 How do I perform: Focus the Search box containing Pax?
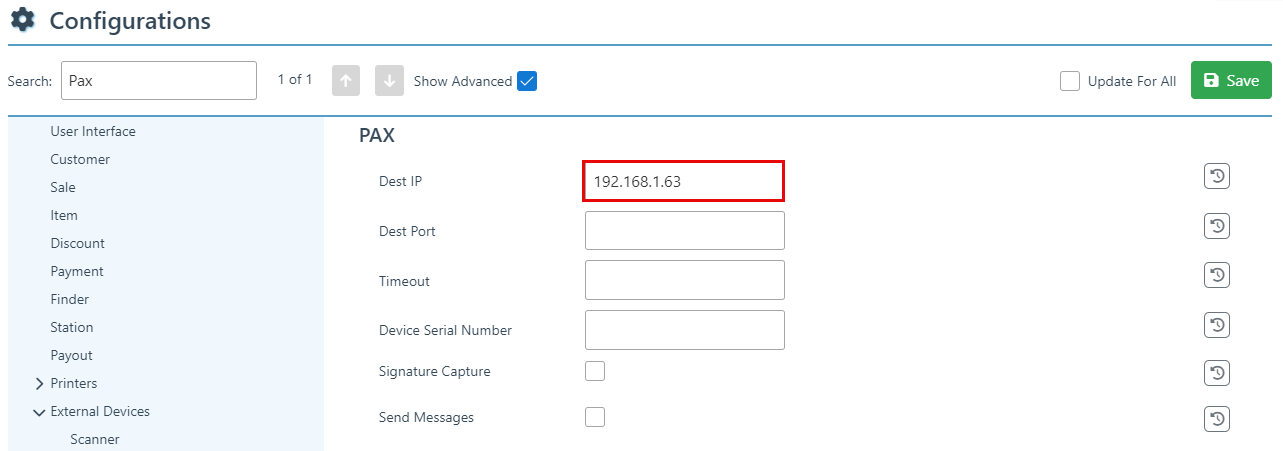(x=159, y=81)
